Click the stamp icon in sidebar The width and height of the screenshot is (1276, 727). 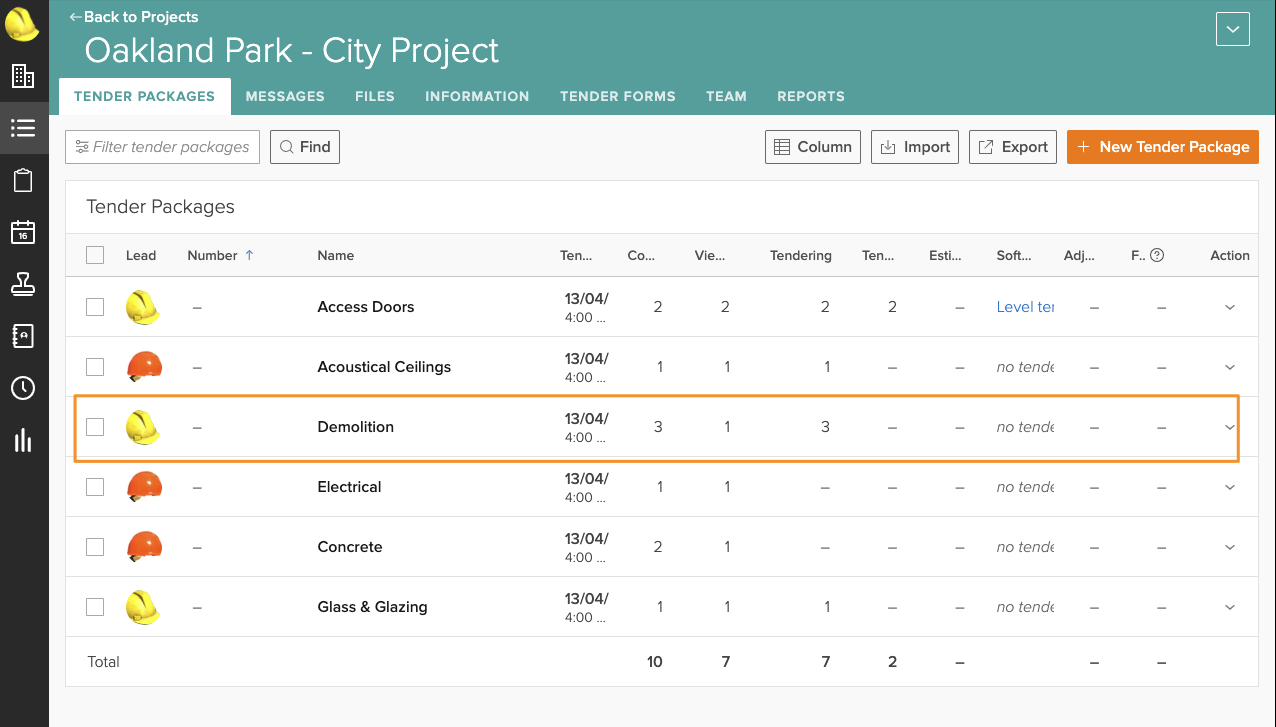click(x=23, y=284)
